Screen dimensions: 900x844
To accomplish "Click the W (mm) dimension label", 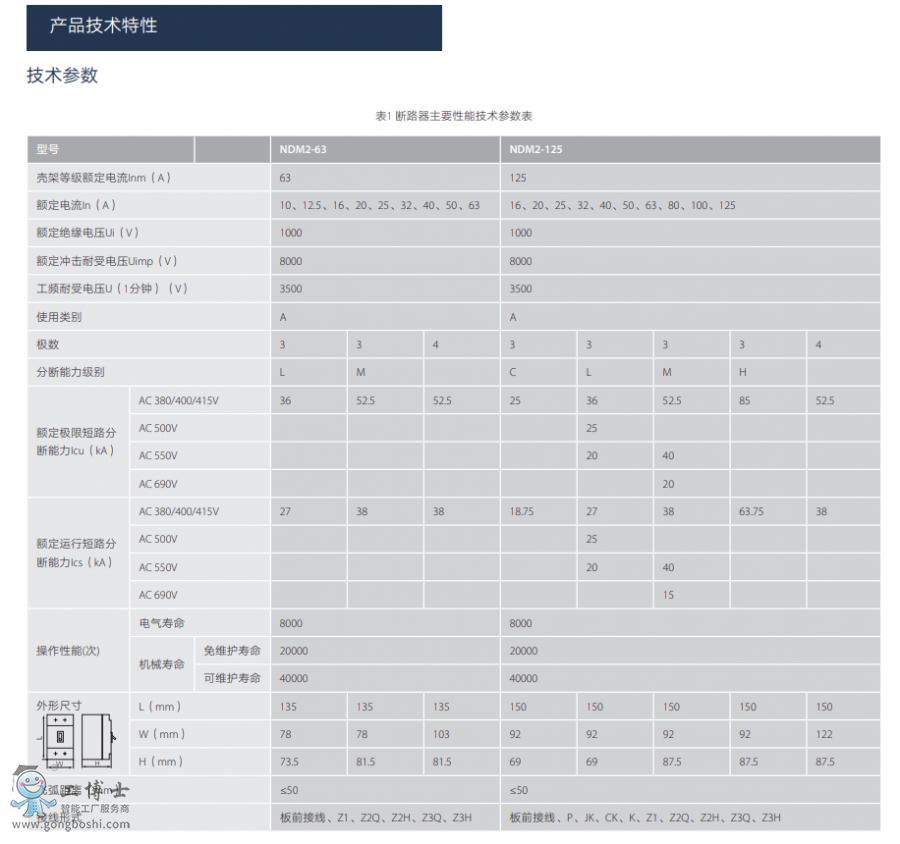I will click(162, 734).
